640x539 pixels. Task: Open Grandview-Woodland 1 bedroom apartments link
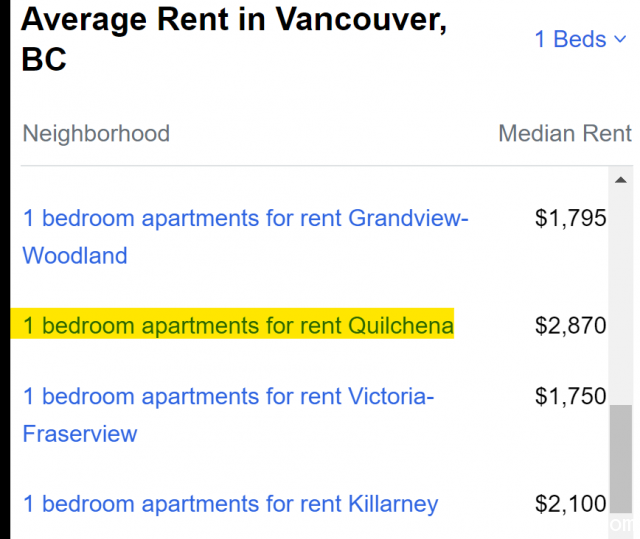pyautogui.click(x=245, y=237)
